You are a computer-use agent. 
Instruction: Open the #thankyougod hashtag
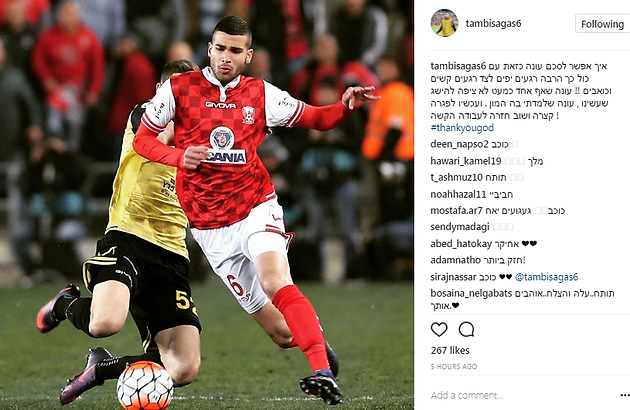click(462, 128)
